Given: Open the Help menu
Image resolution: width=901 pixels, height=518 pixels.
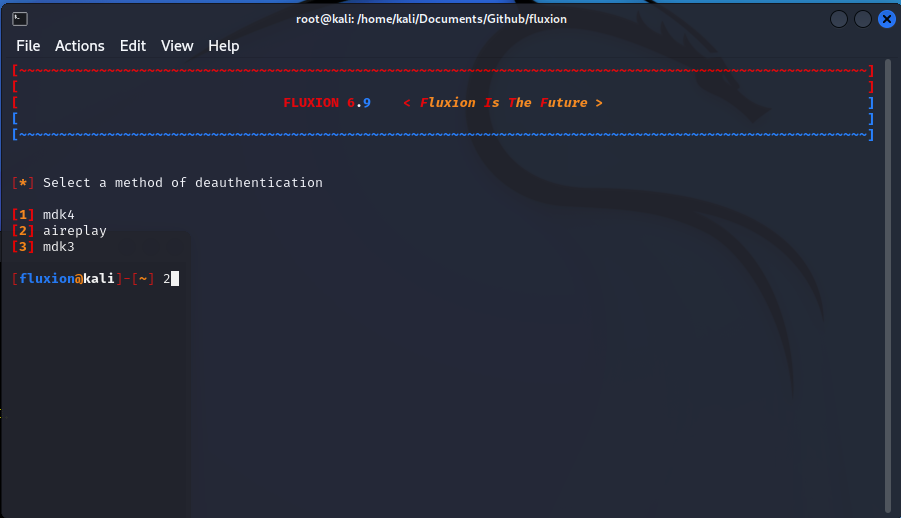Looking at the screenshot, I should [x=224, y=46].
